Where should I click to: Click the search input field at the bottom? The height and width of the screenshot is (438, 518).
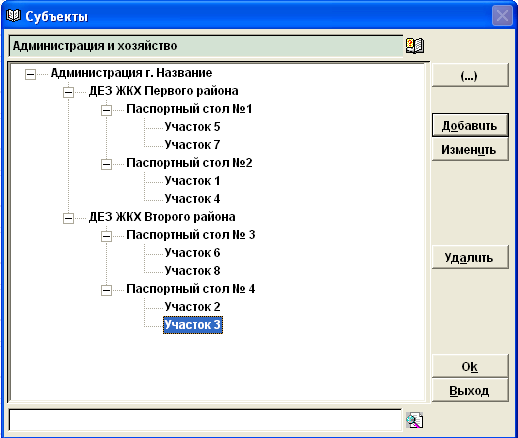(x=205, y=420)
